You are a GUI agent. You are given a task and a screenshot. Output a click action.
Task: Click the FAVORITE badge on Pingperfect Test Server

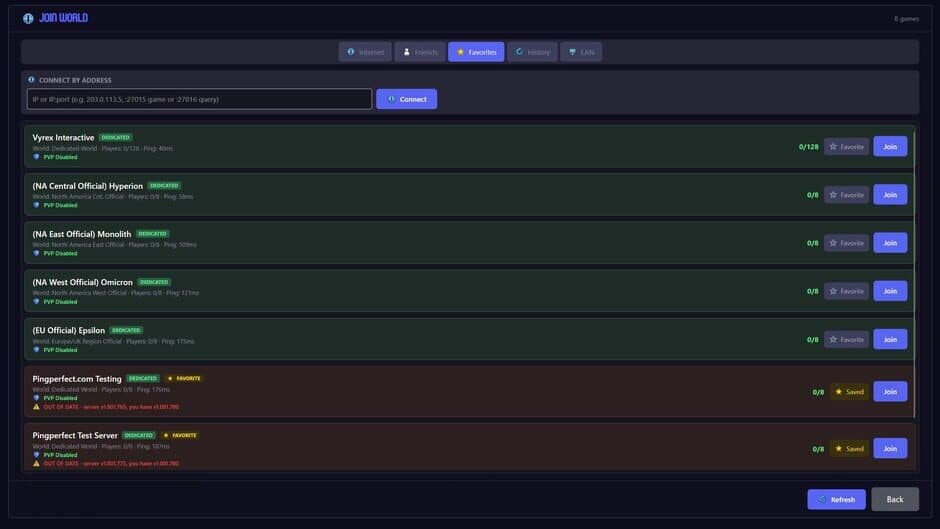pos(181,435)
